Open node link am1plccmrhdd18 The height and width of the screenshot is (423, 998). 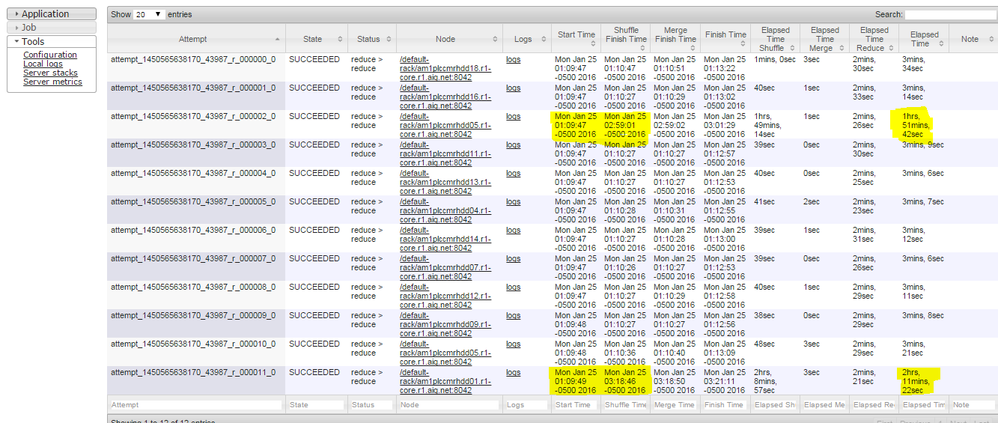tap(446, 67)
